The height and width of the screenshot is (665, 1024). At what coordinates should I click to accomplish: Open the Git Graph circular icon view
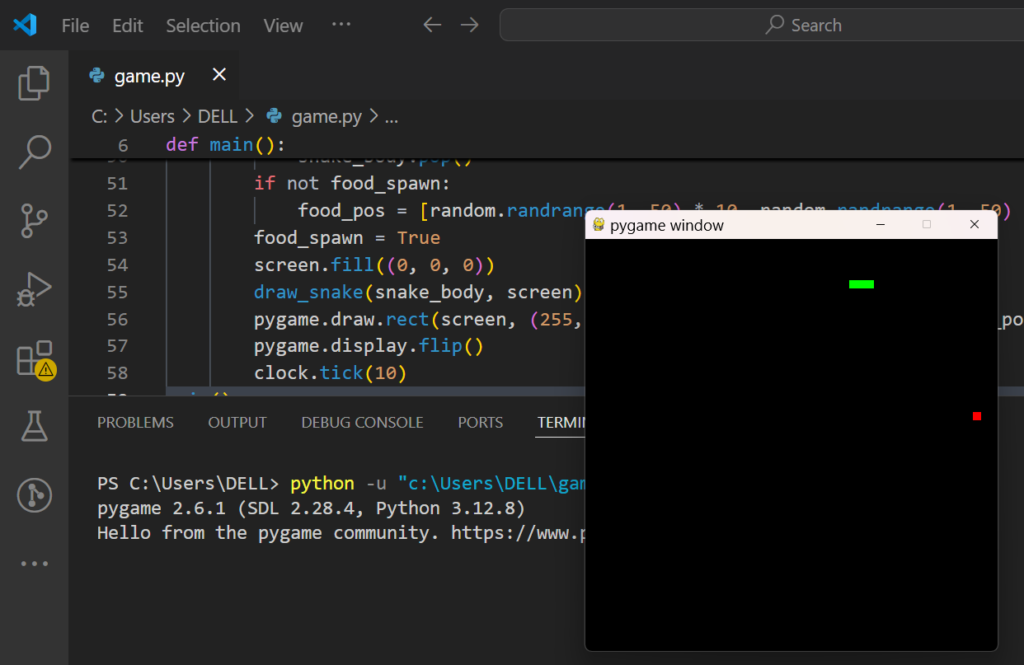(x=34, y=495)
